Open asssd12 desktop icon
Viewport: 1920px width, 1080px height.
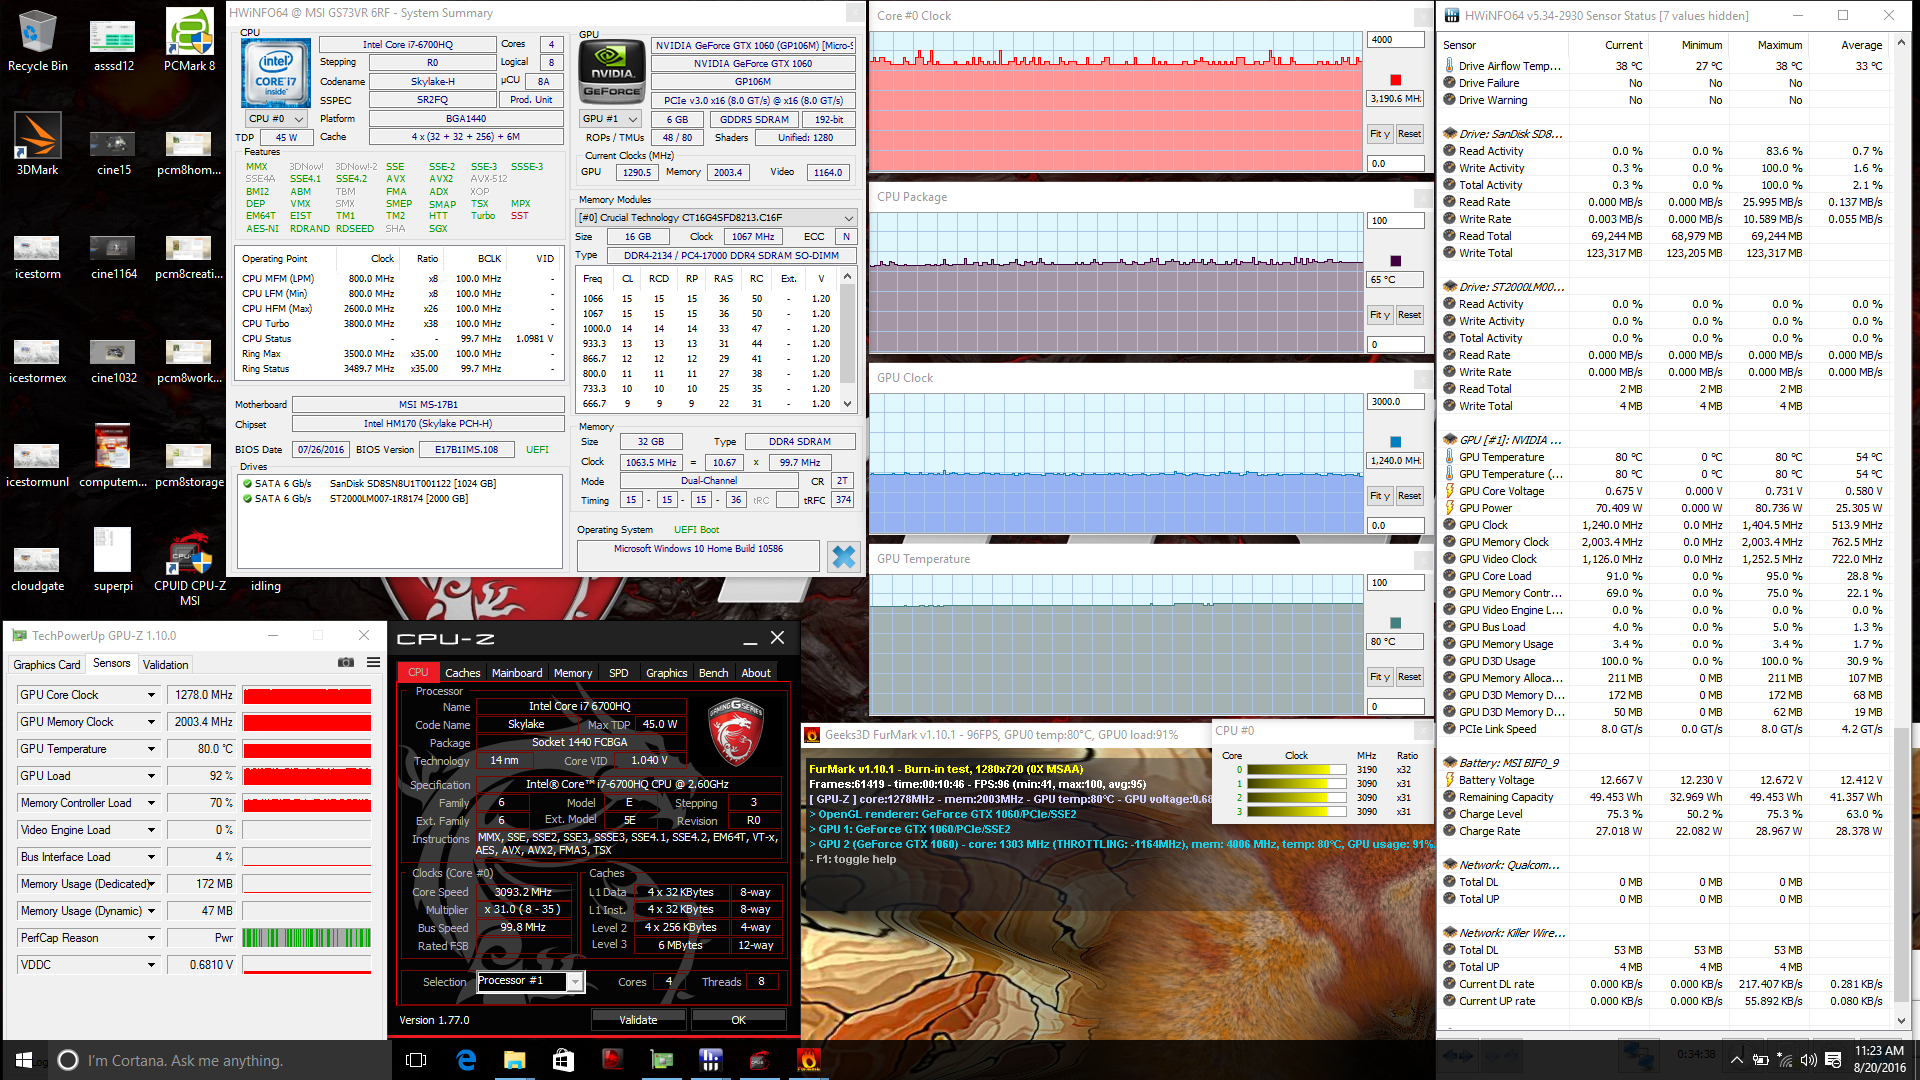pos(113,46)
